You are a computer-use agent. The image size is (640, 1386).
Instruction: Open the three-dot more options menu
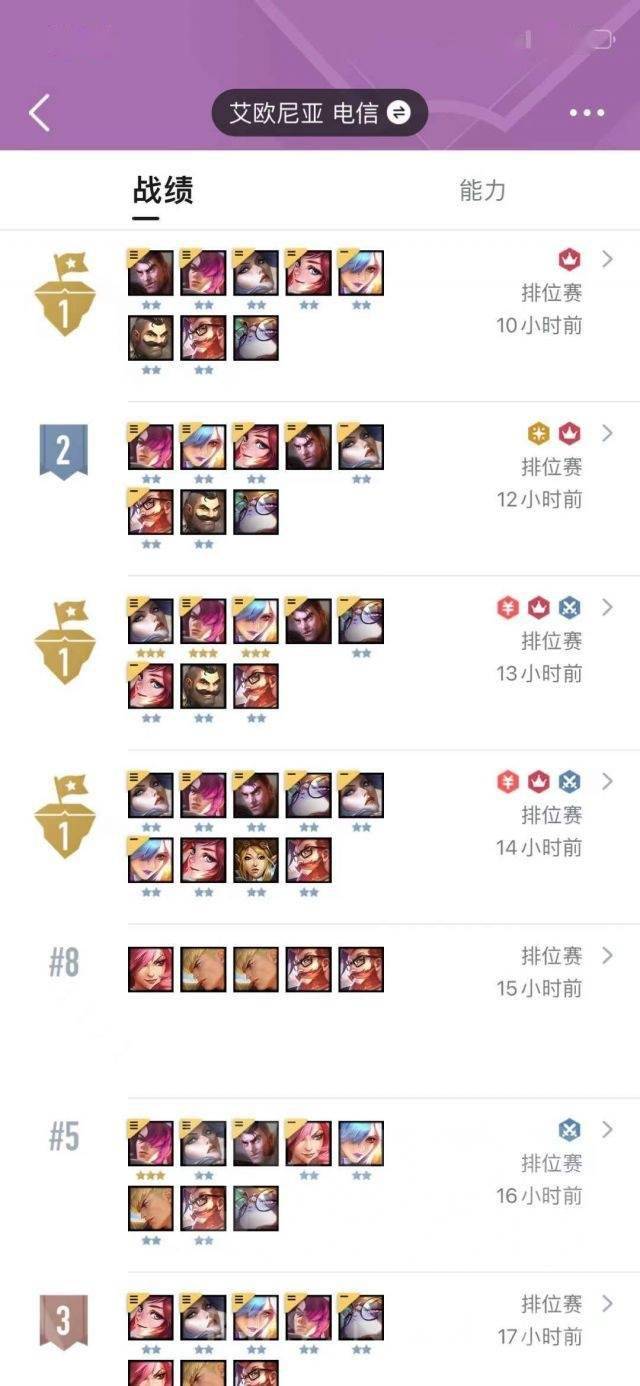point(587,113)
